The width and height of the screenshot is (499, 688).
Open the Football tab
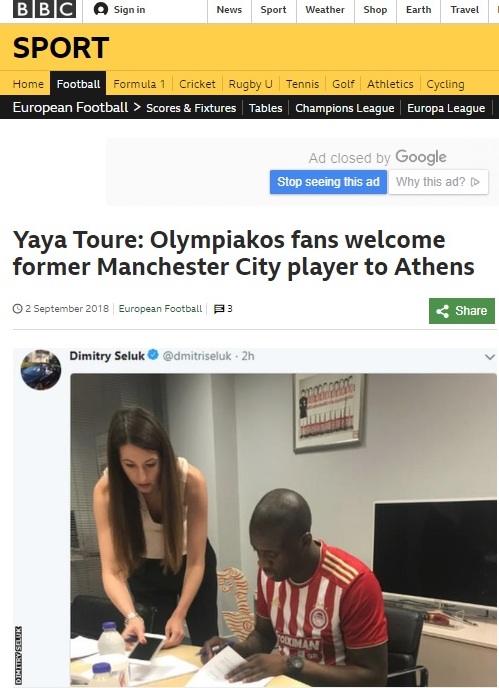point(78,83)
